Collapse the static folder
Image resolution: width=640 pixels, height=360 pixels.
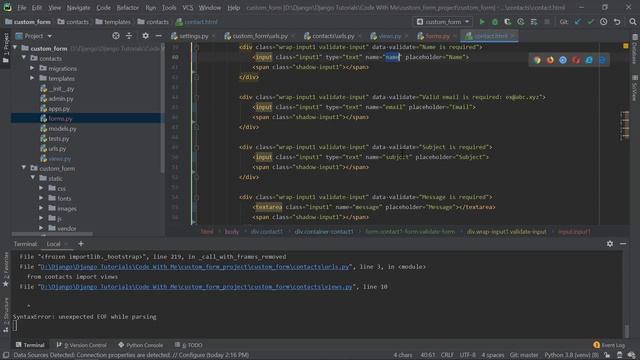(x=33, y=178)
